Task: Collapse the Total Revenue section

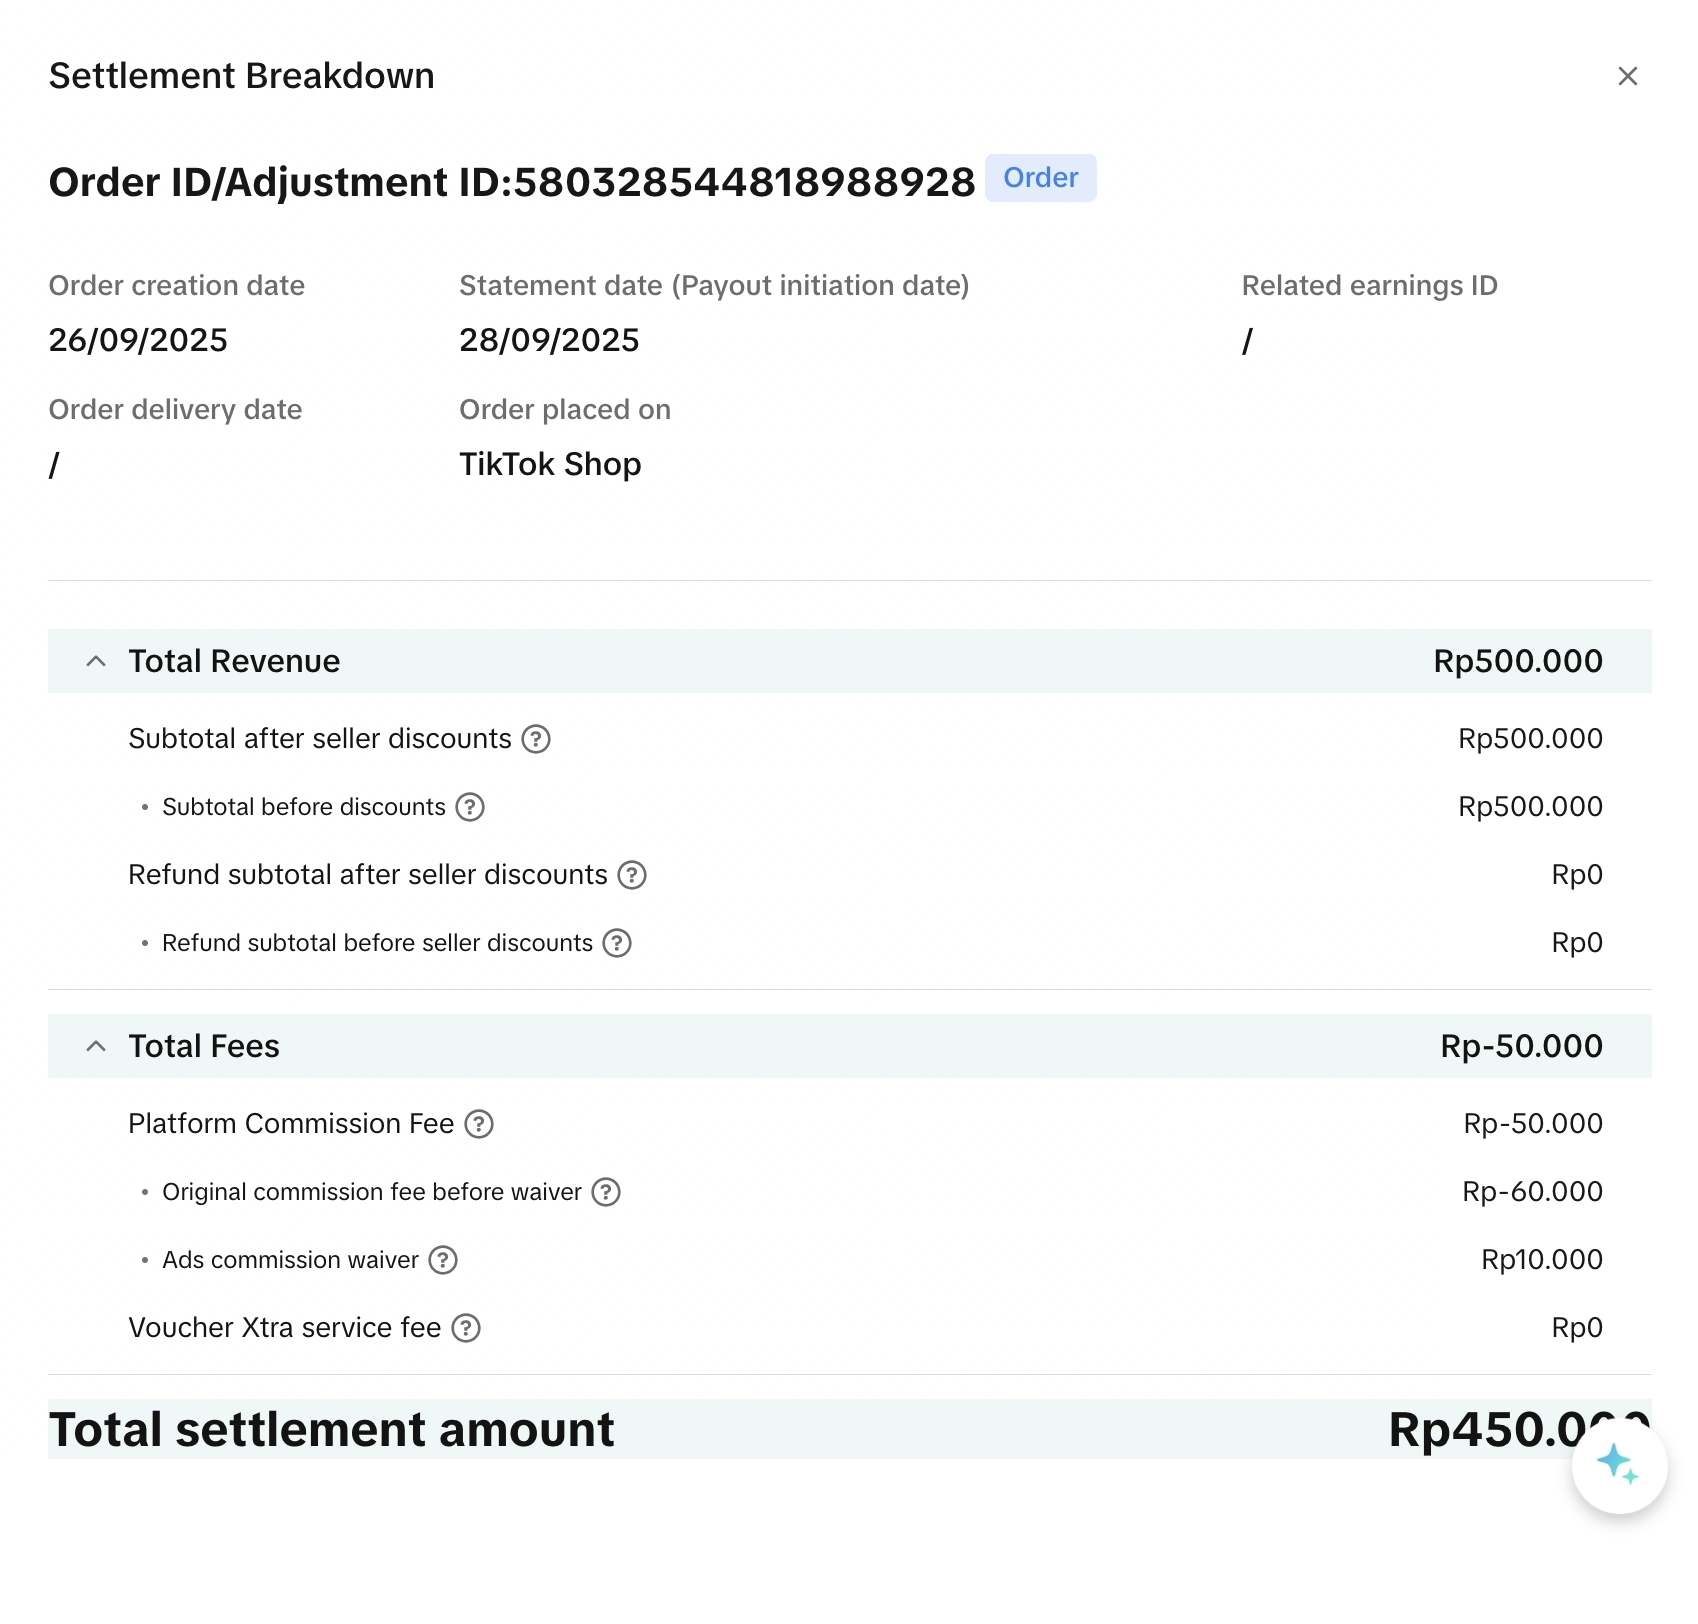Action: [96, 661]
